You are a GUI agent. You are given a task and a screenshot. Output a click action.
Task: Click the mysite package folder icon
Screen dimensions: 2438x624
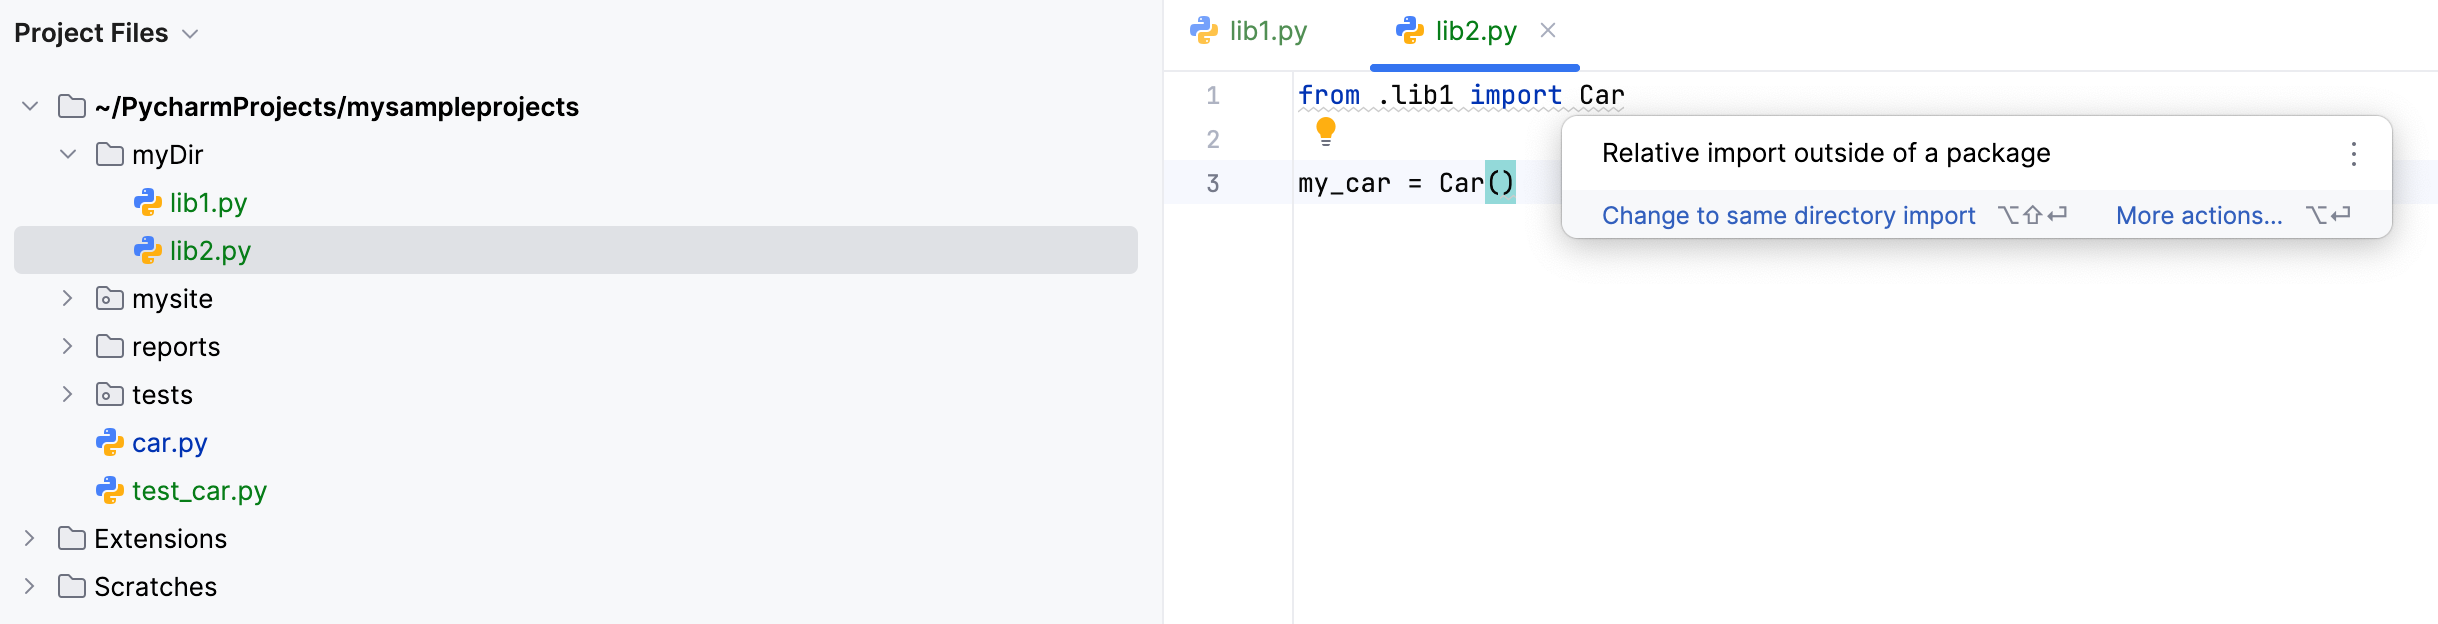tap(110, 298)
